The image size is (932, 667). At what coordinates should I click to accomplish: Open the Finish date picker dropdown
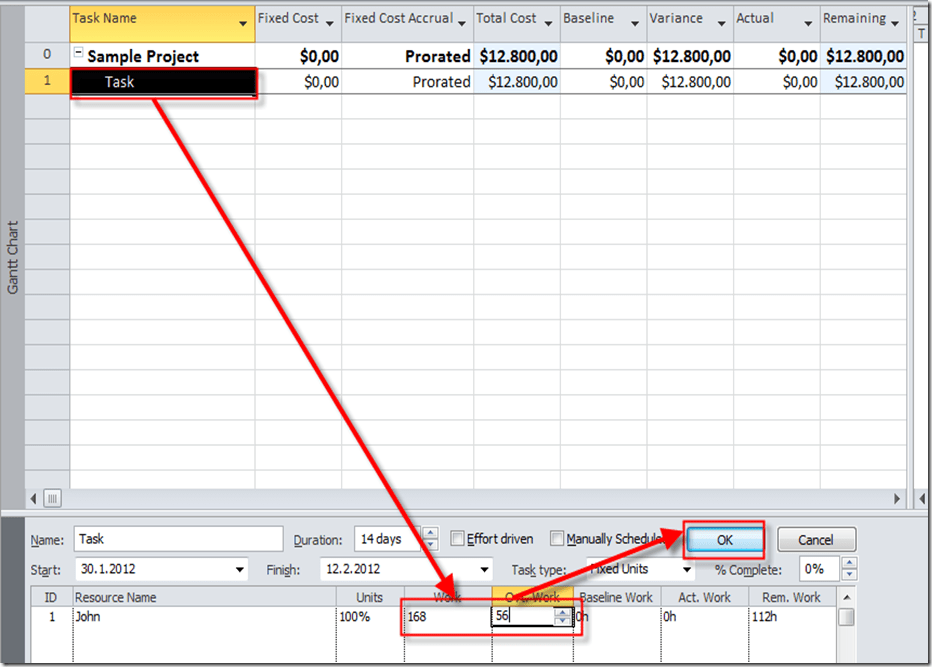point(485,570)
